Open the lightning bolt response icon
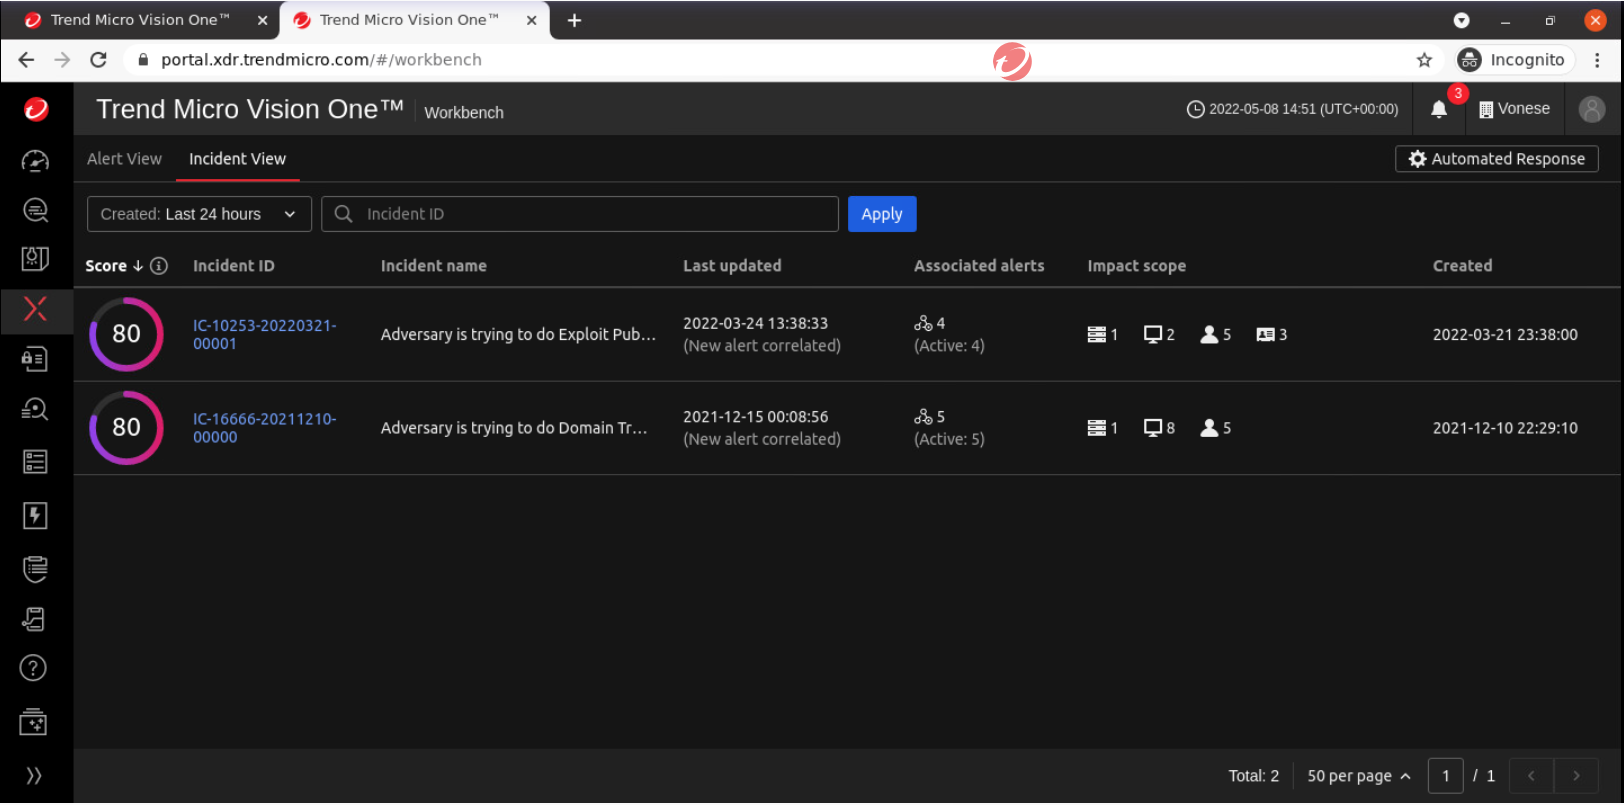This screenshot has height=805, width=1624. 35,516
